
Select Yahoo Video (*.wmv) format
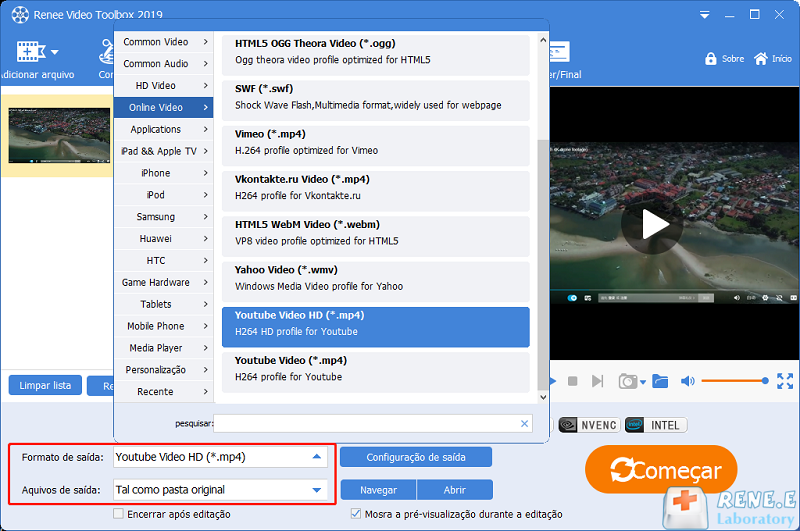tap(376, 282)
